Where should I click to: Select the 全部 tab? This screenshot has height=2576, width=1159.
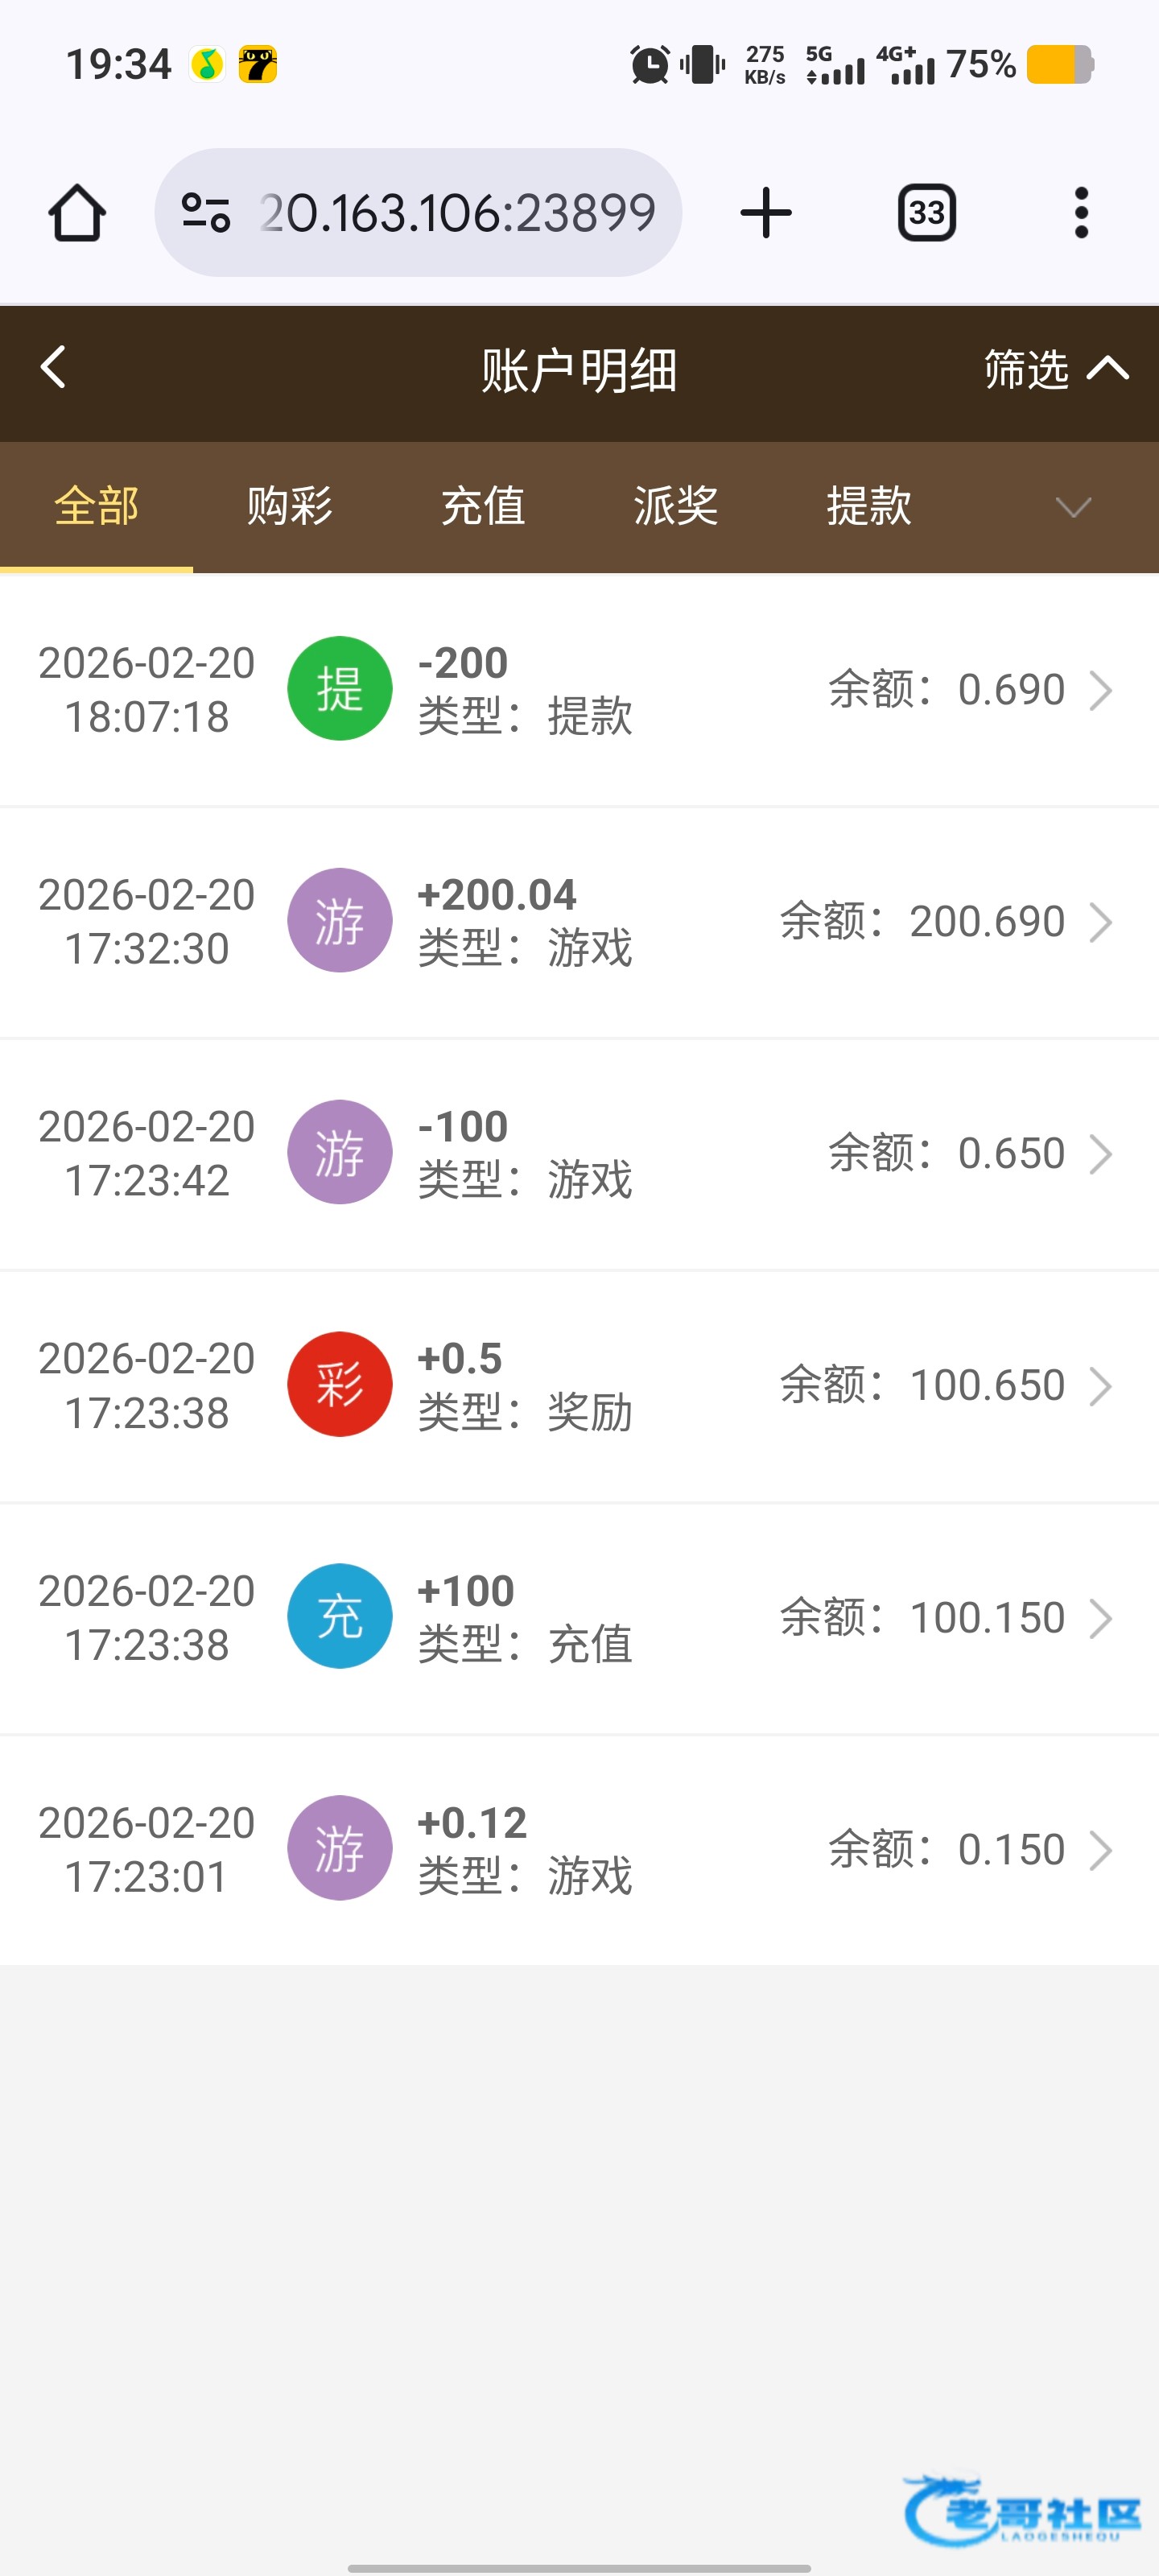click(x=96, y=506)
